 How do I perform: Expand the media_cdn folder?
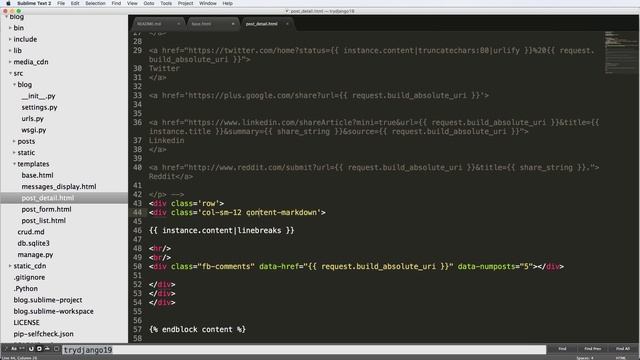[10, 62]
